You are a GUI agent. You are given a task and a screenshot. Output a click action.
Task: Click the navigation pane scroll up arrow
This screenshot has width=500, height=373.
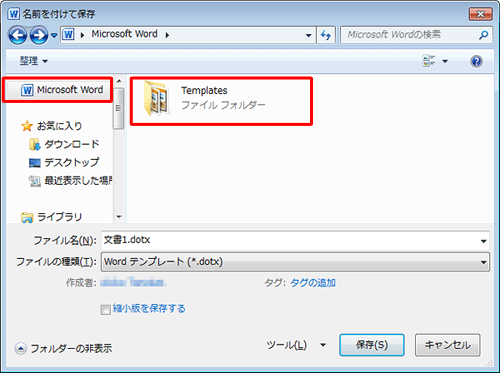(x=119, y=81)
